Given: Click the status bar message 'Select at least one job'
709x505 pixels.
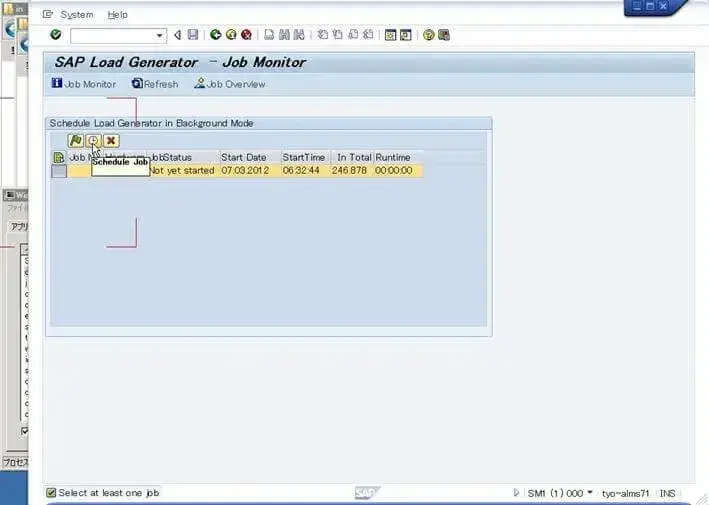Looking at the screenshot, I should coord(109,493).
